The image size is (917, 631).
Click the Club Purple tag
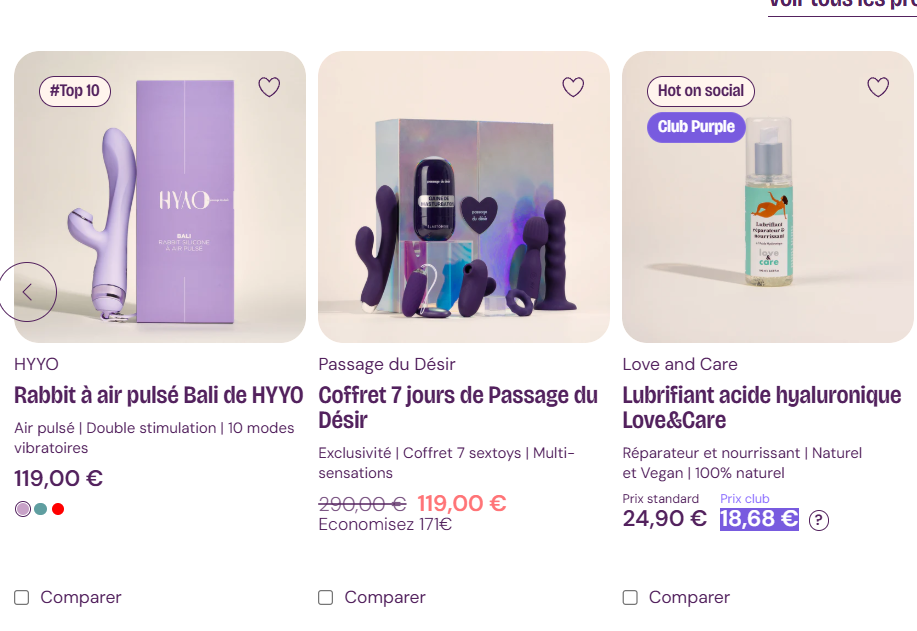click(x=696, y=127)
